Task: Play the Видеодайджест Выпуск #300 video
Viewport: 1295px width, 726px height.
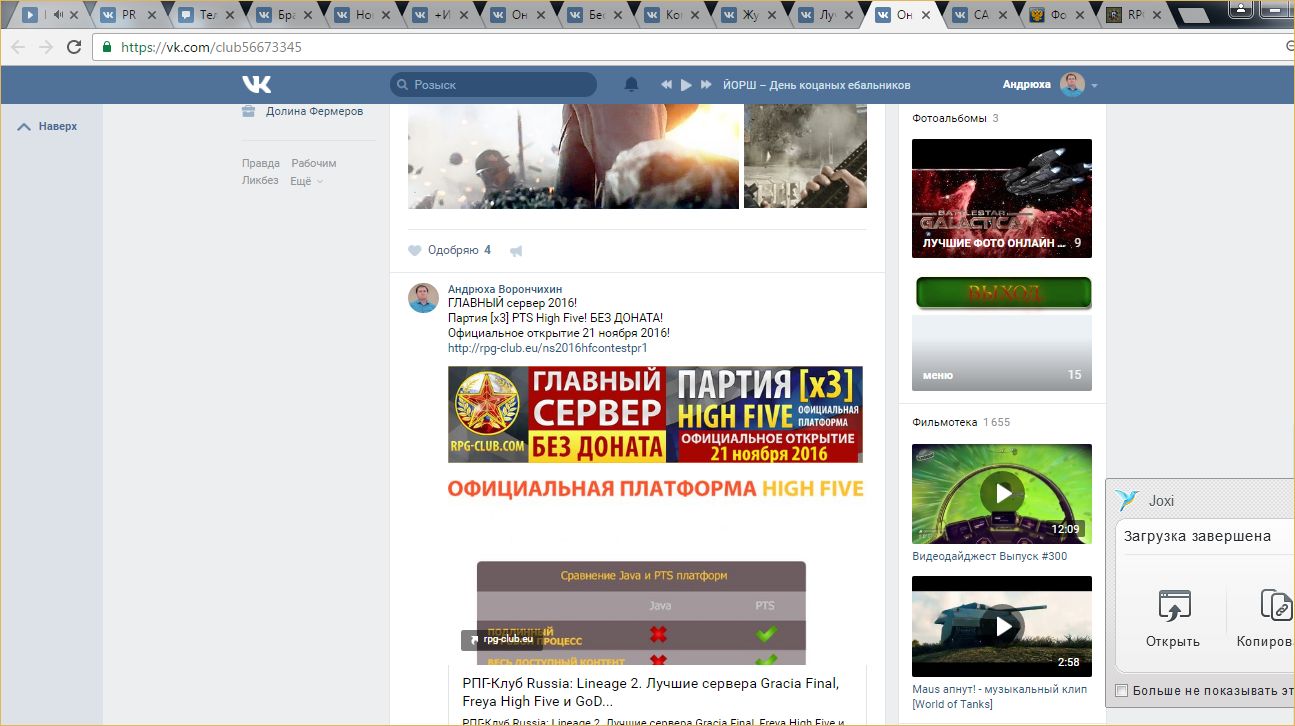Action: point(1001,493)
